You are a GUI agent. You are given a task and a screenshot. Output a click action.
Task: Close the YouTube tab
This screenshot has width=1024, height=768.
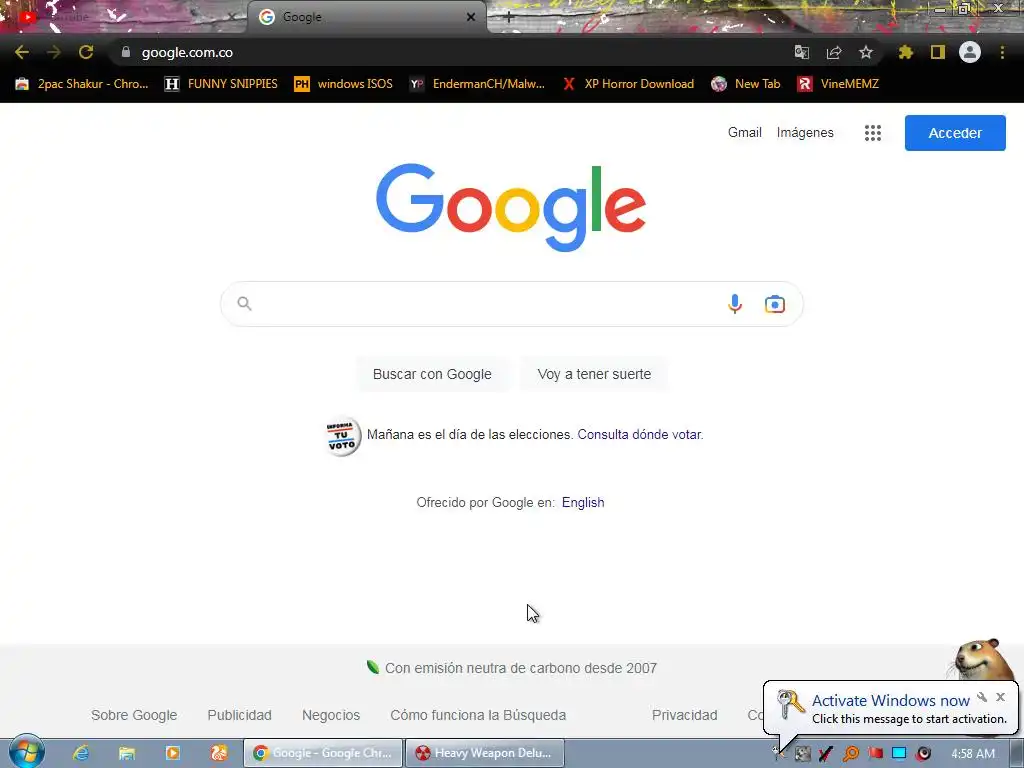231,17
